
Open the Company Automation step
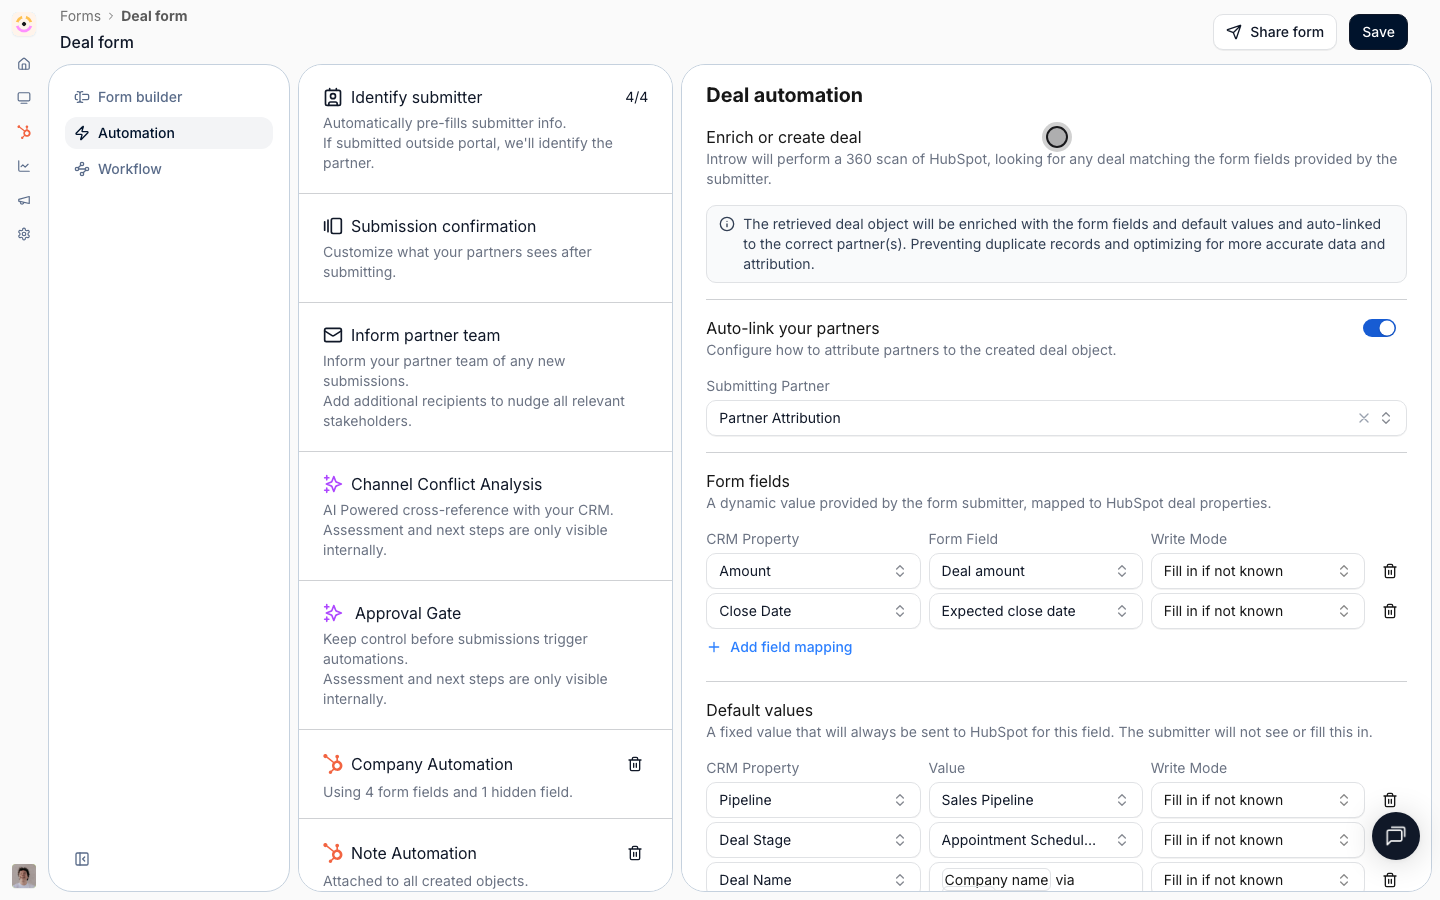click(485, 774)
